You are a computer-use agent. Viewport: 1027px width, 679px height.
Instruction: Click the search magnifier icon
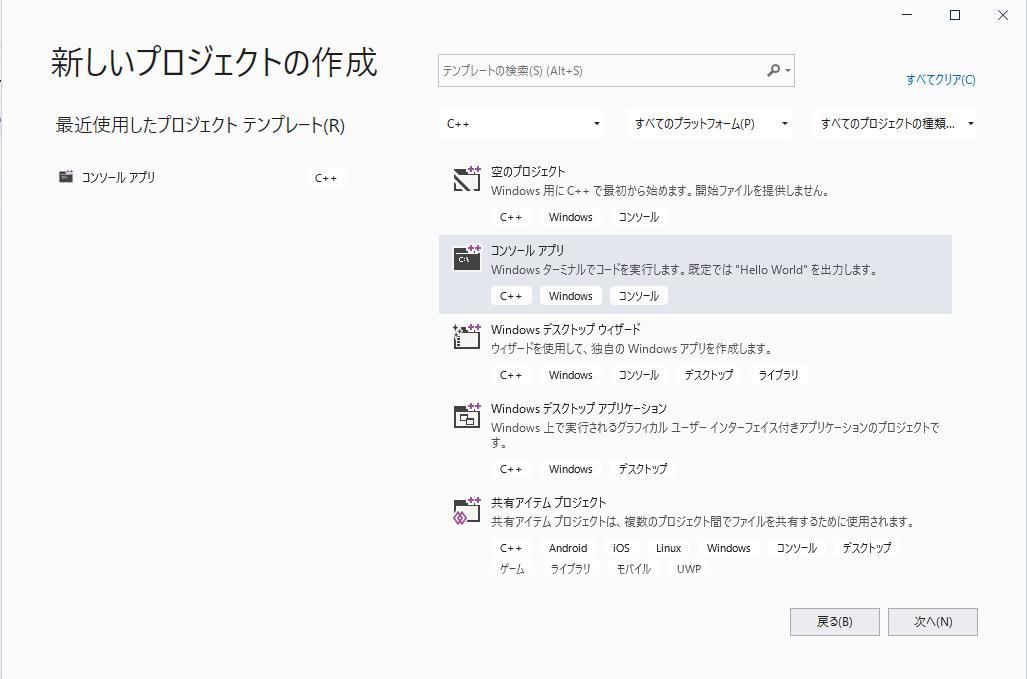[x=774, y=70]
